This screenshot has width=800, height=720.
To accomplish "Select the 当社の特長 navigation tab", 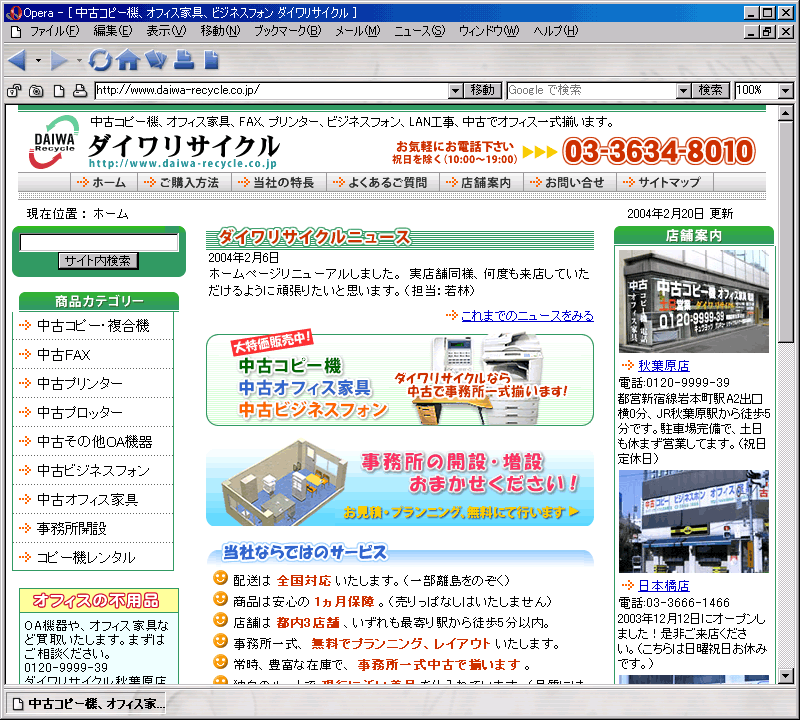I will (x=279, y=183).
